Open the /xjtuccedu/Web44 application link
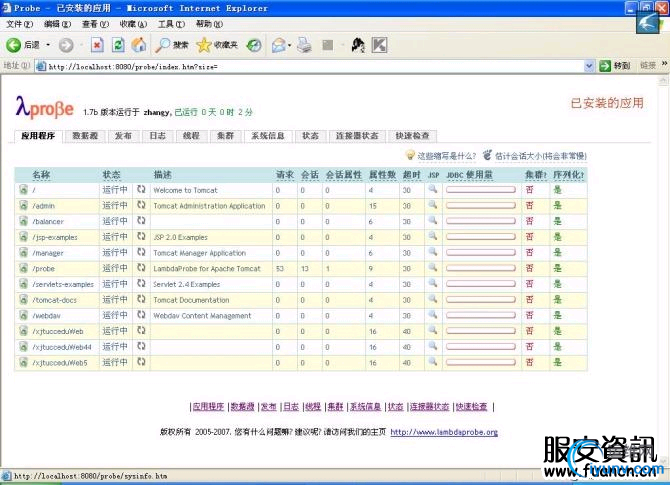 click(62, 347)
